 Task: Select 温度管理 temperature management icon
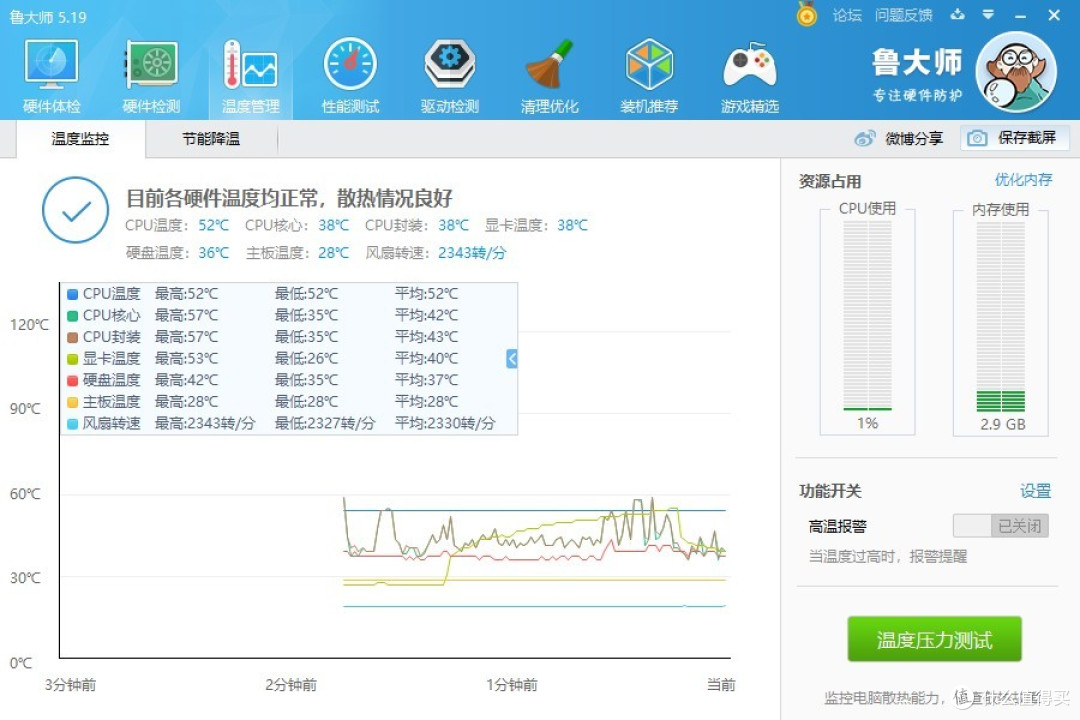[x=251, y=77]
